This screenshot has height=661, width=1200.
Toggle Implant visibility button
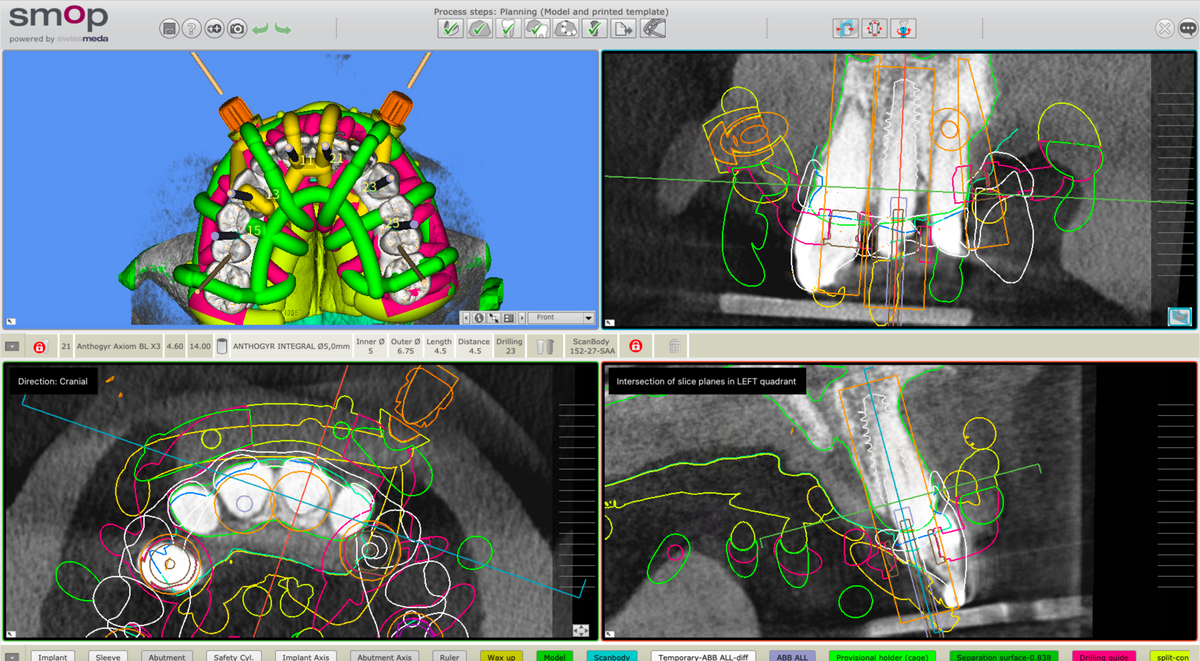(55, 656)
